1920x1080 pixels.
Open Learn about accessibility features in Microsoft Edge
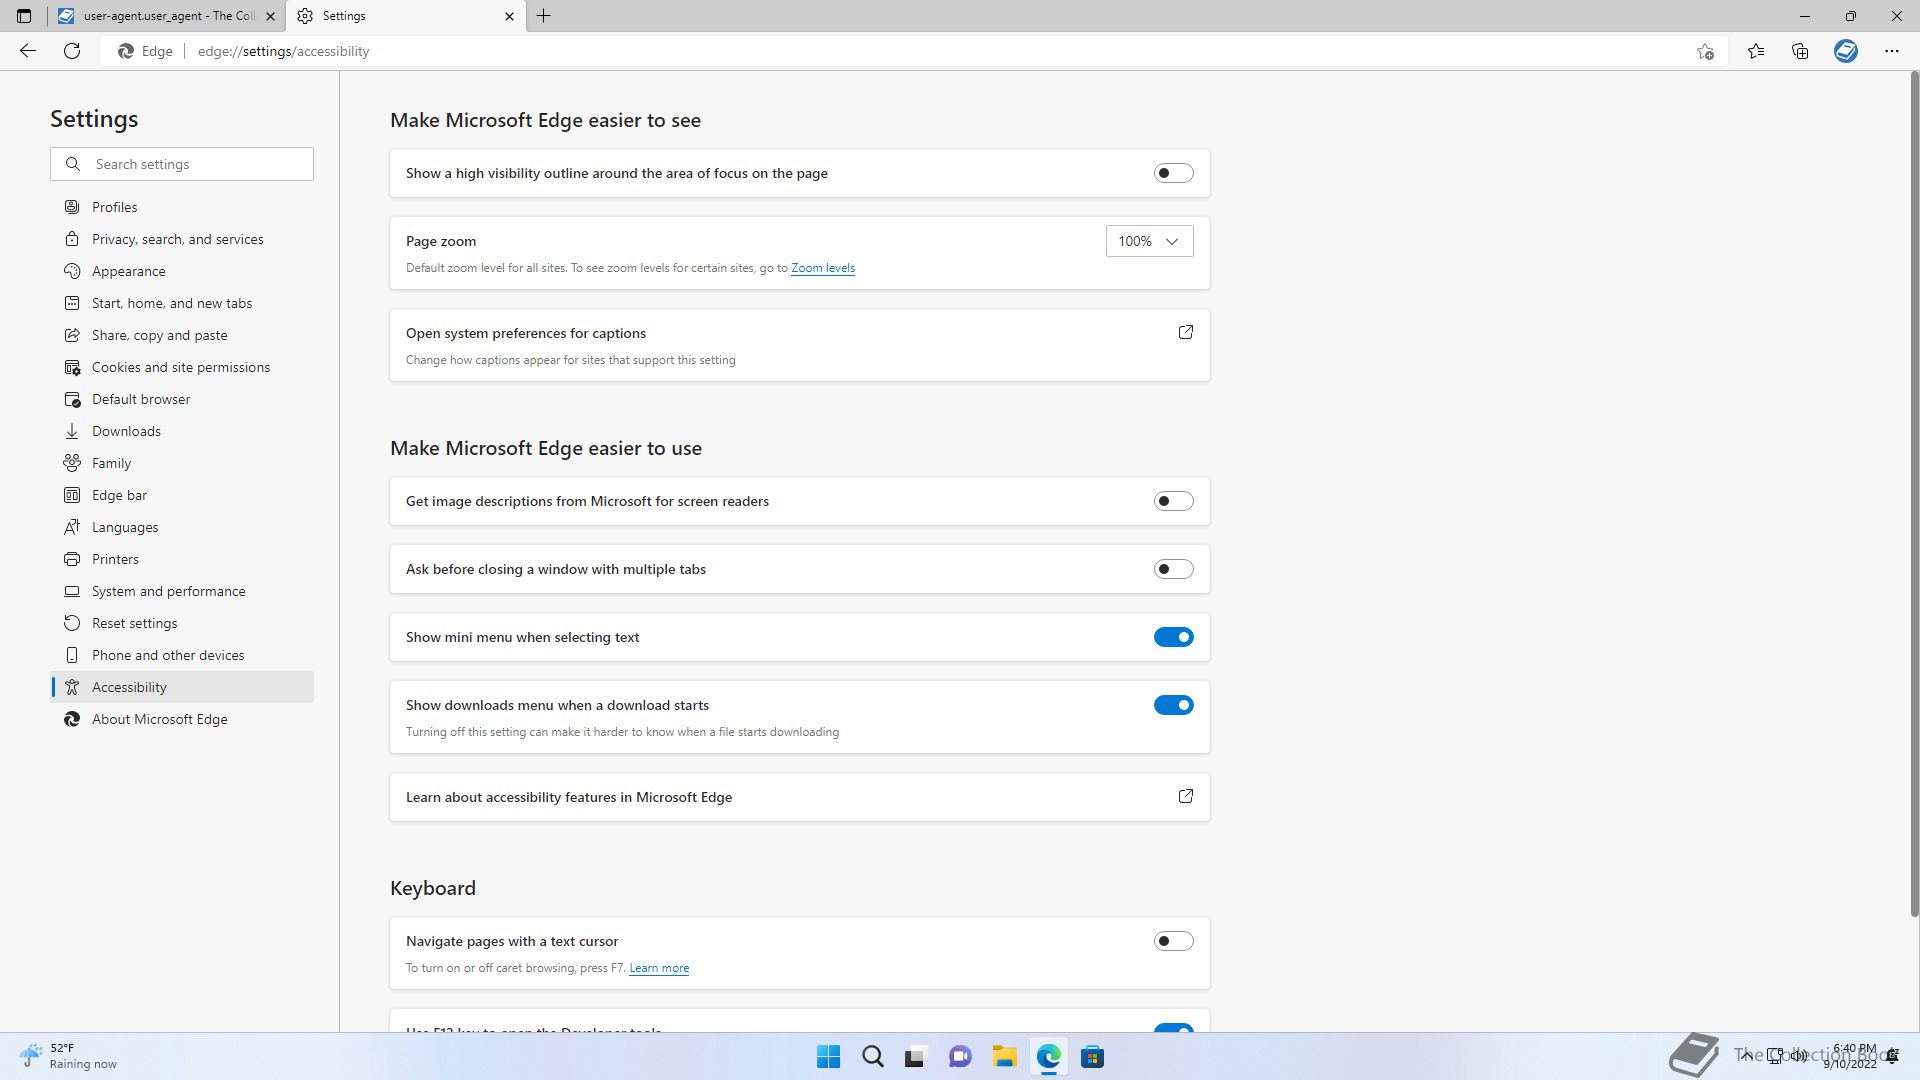[799, 797]
